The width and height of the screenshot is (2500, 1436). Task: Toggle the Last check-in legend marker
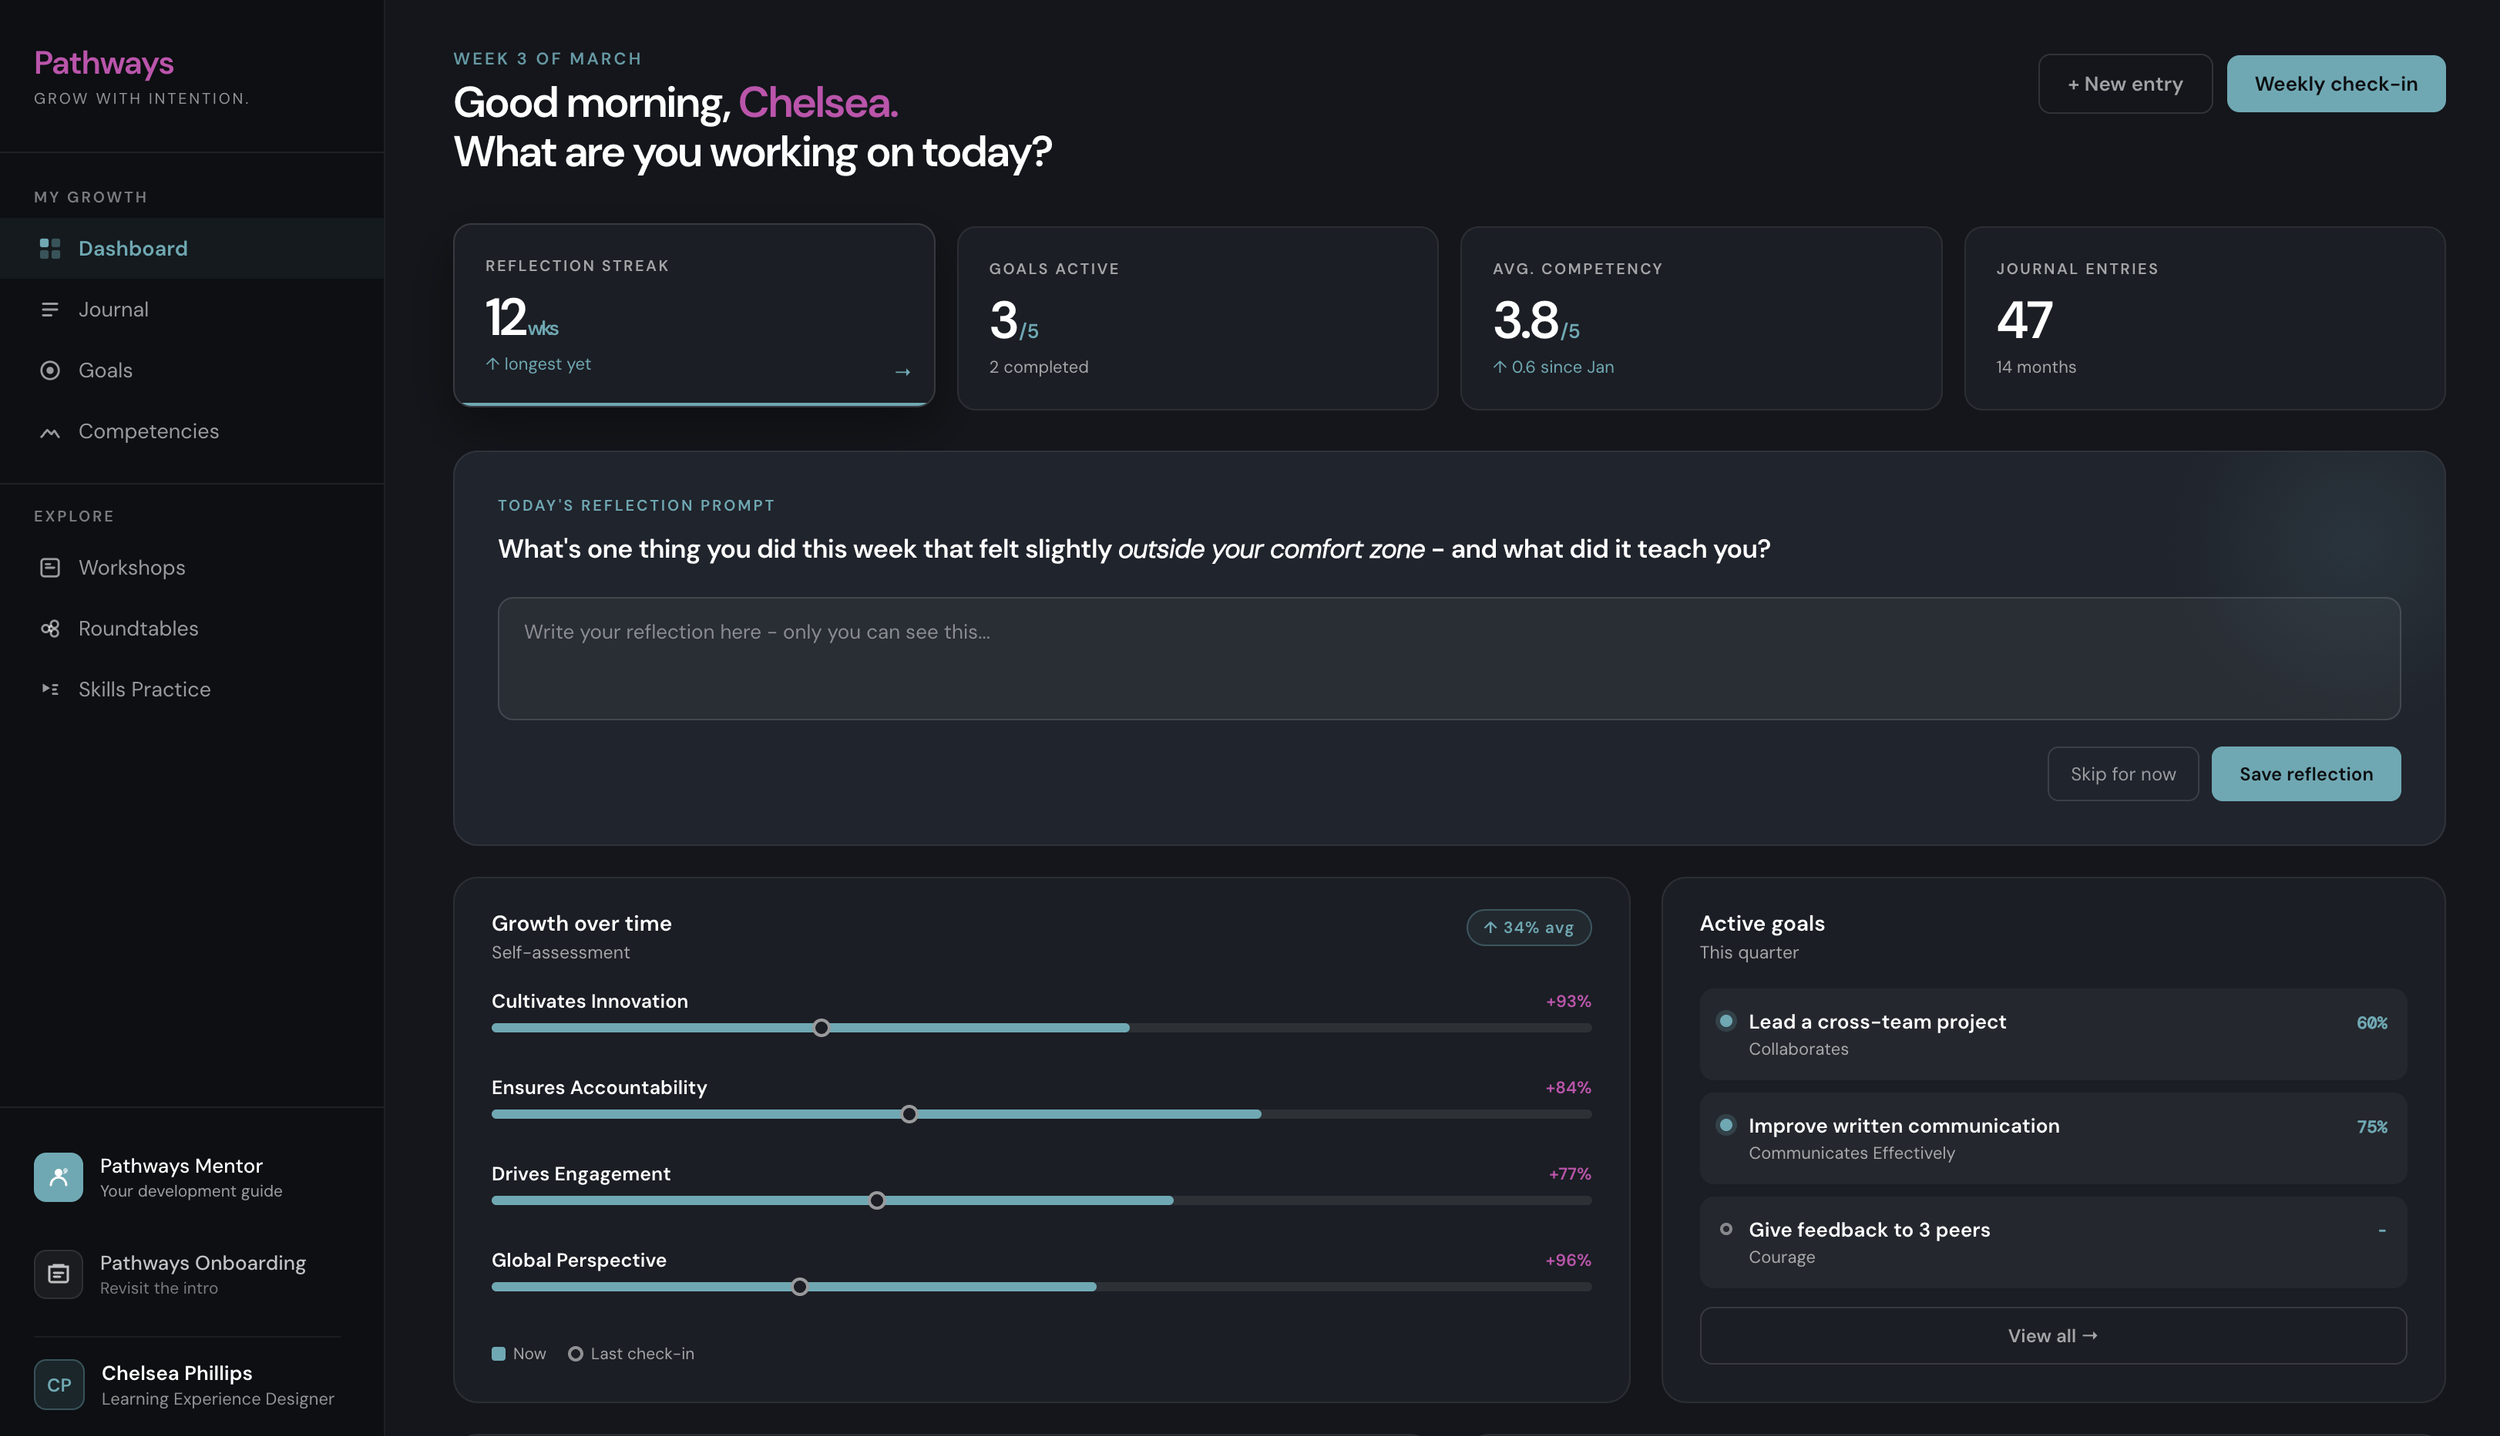click(575, 1353)
